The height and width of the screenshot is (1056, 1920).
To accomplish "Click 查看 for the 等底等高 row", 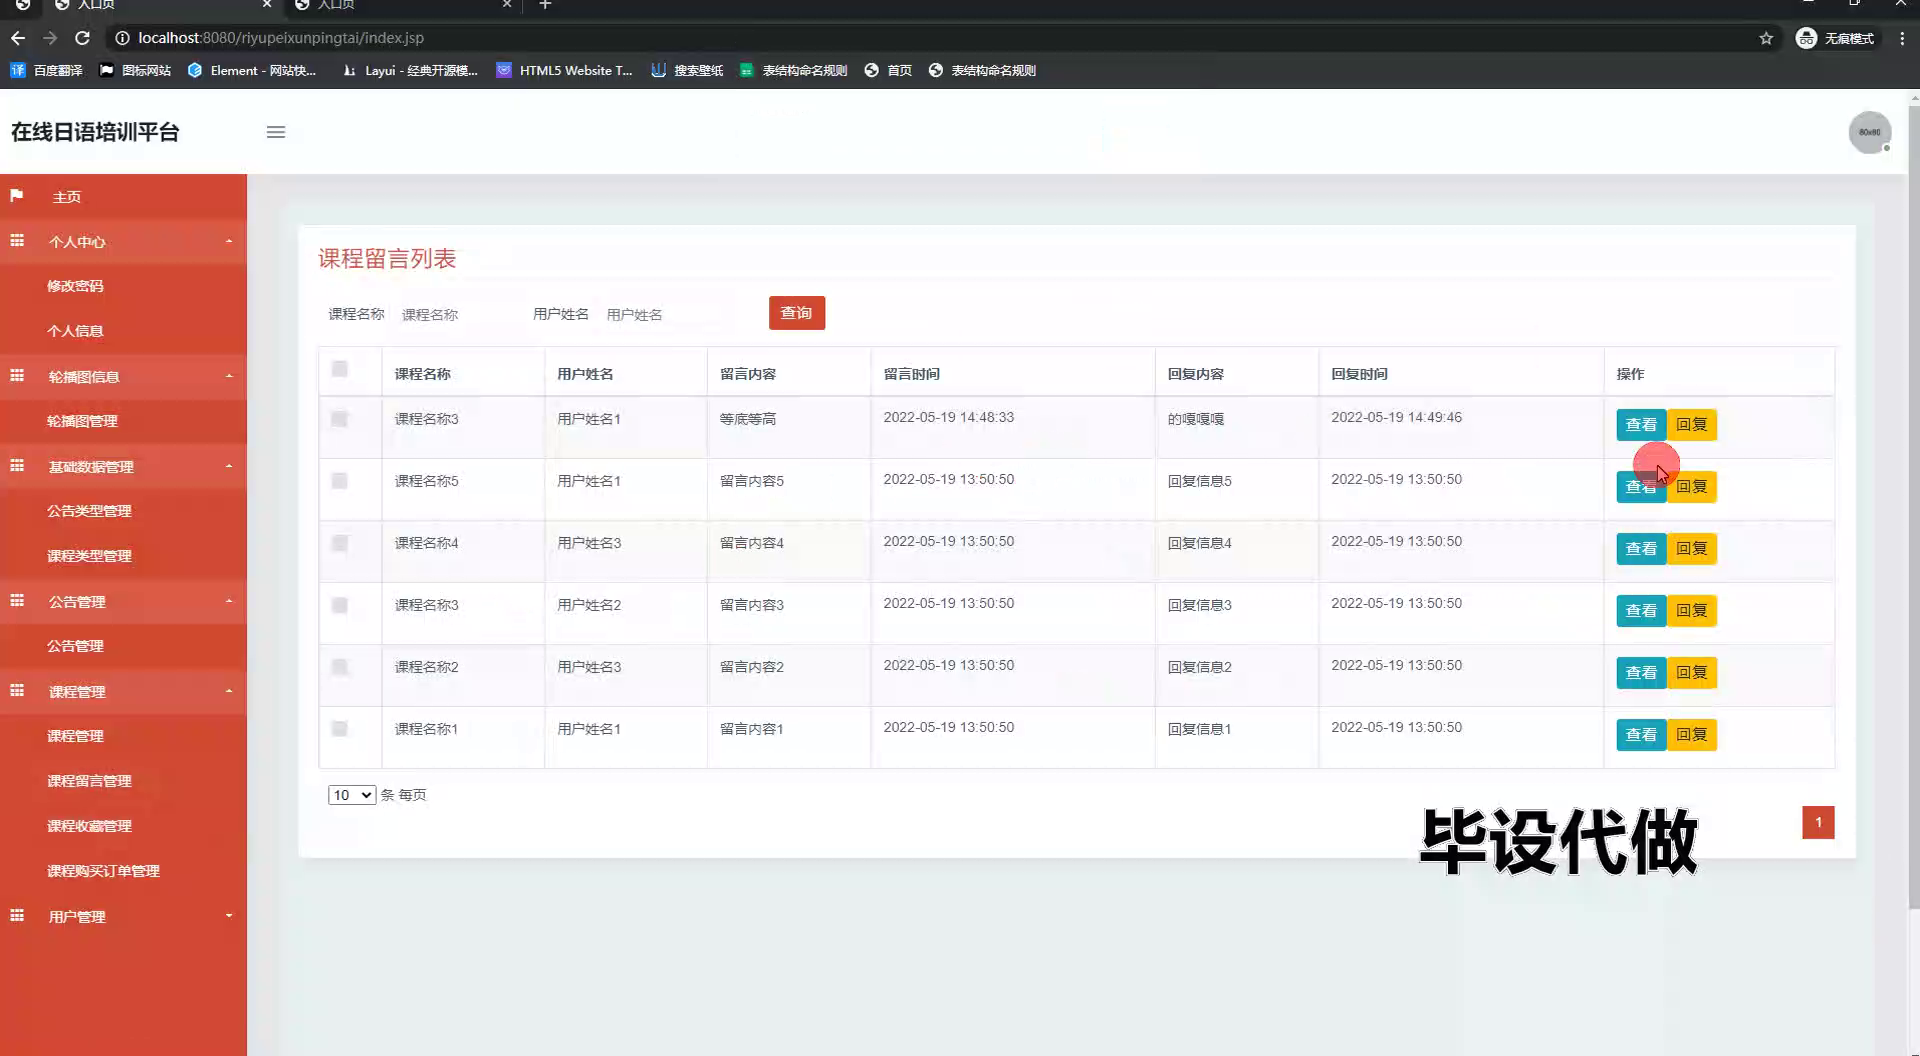I will [1641, 425].
